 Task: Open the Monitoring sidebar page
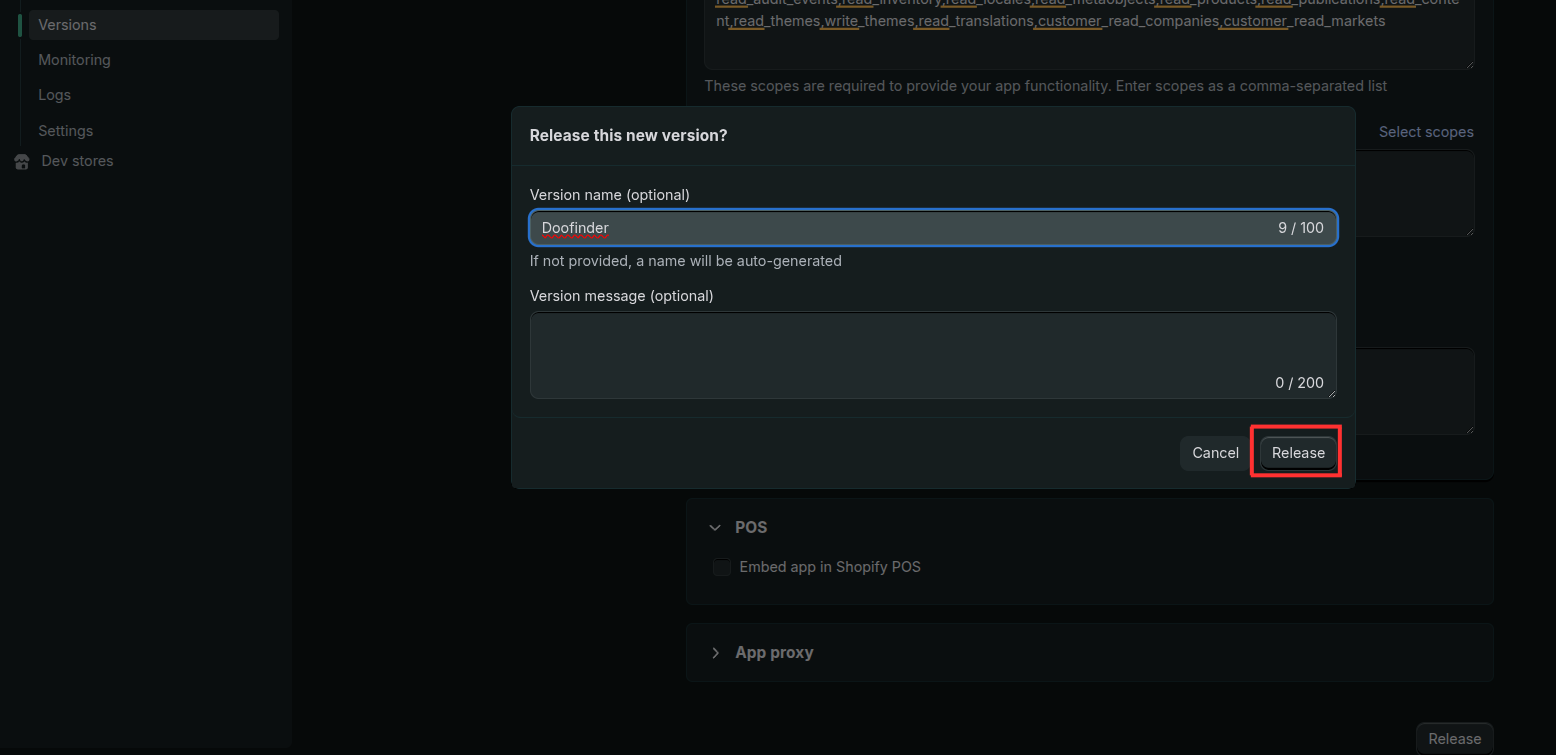point(74,59)
